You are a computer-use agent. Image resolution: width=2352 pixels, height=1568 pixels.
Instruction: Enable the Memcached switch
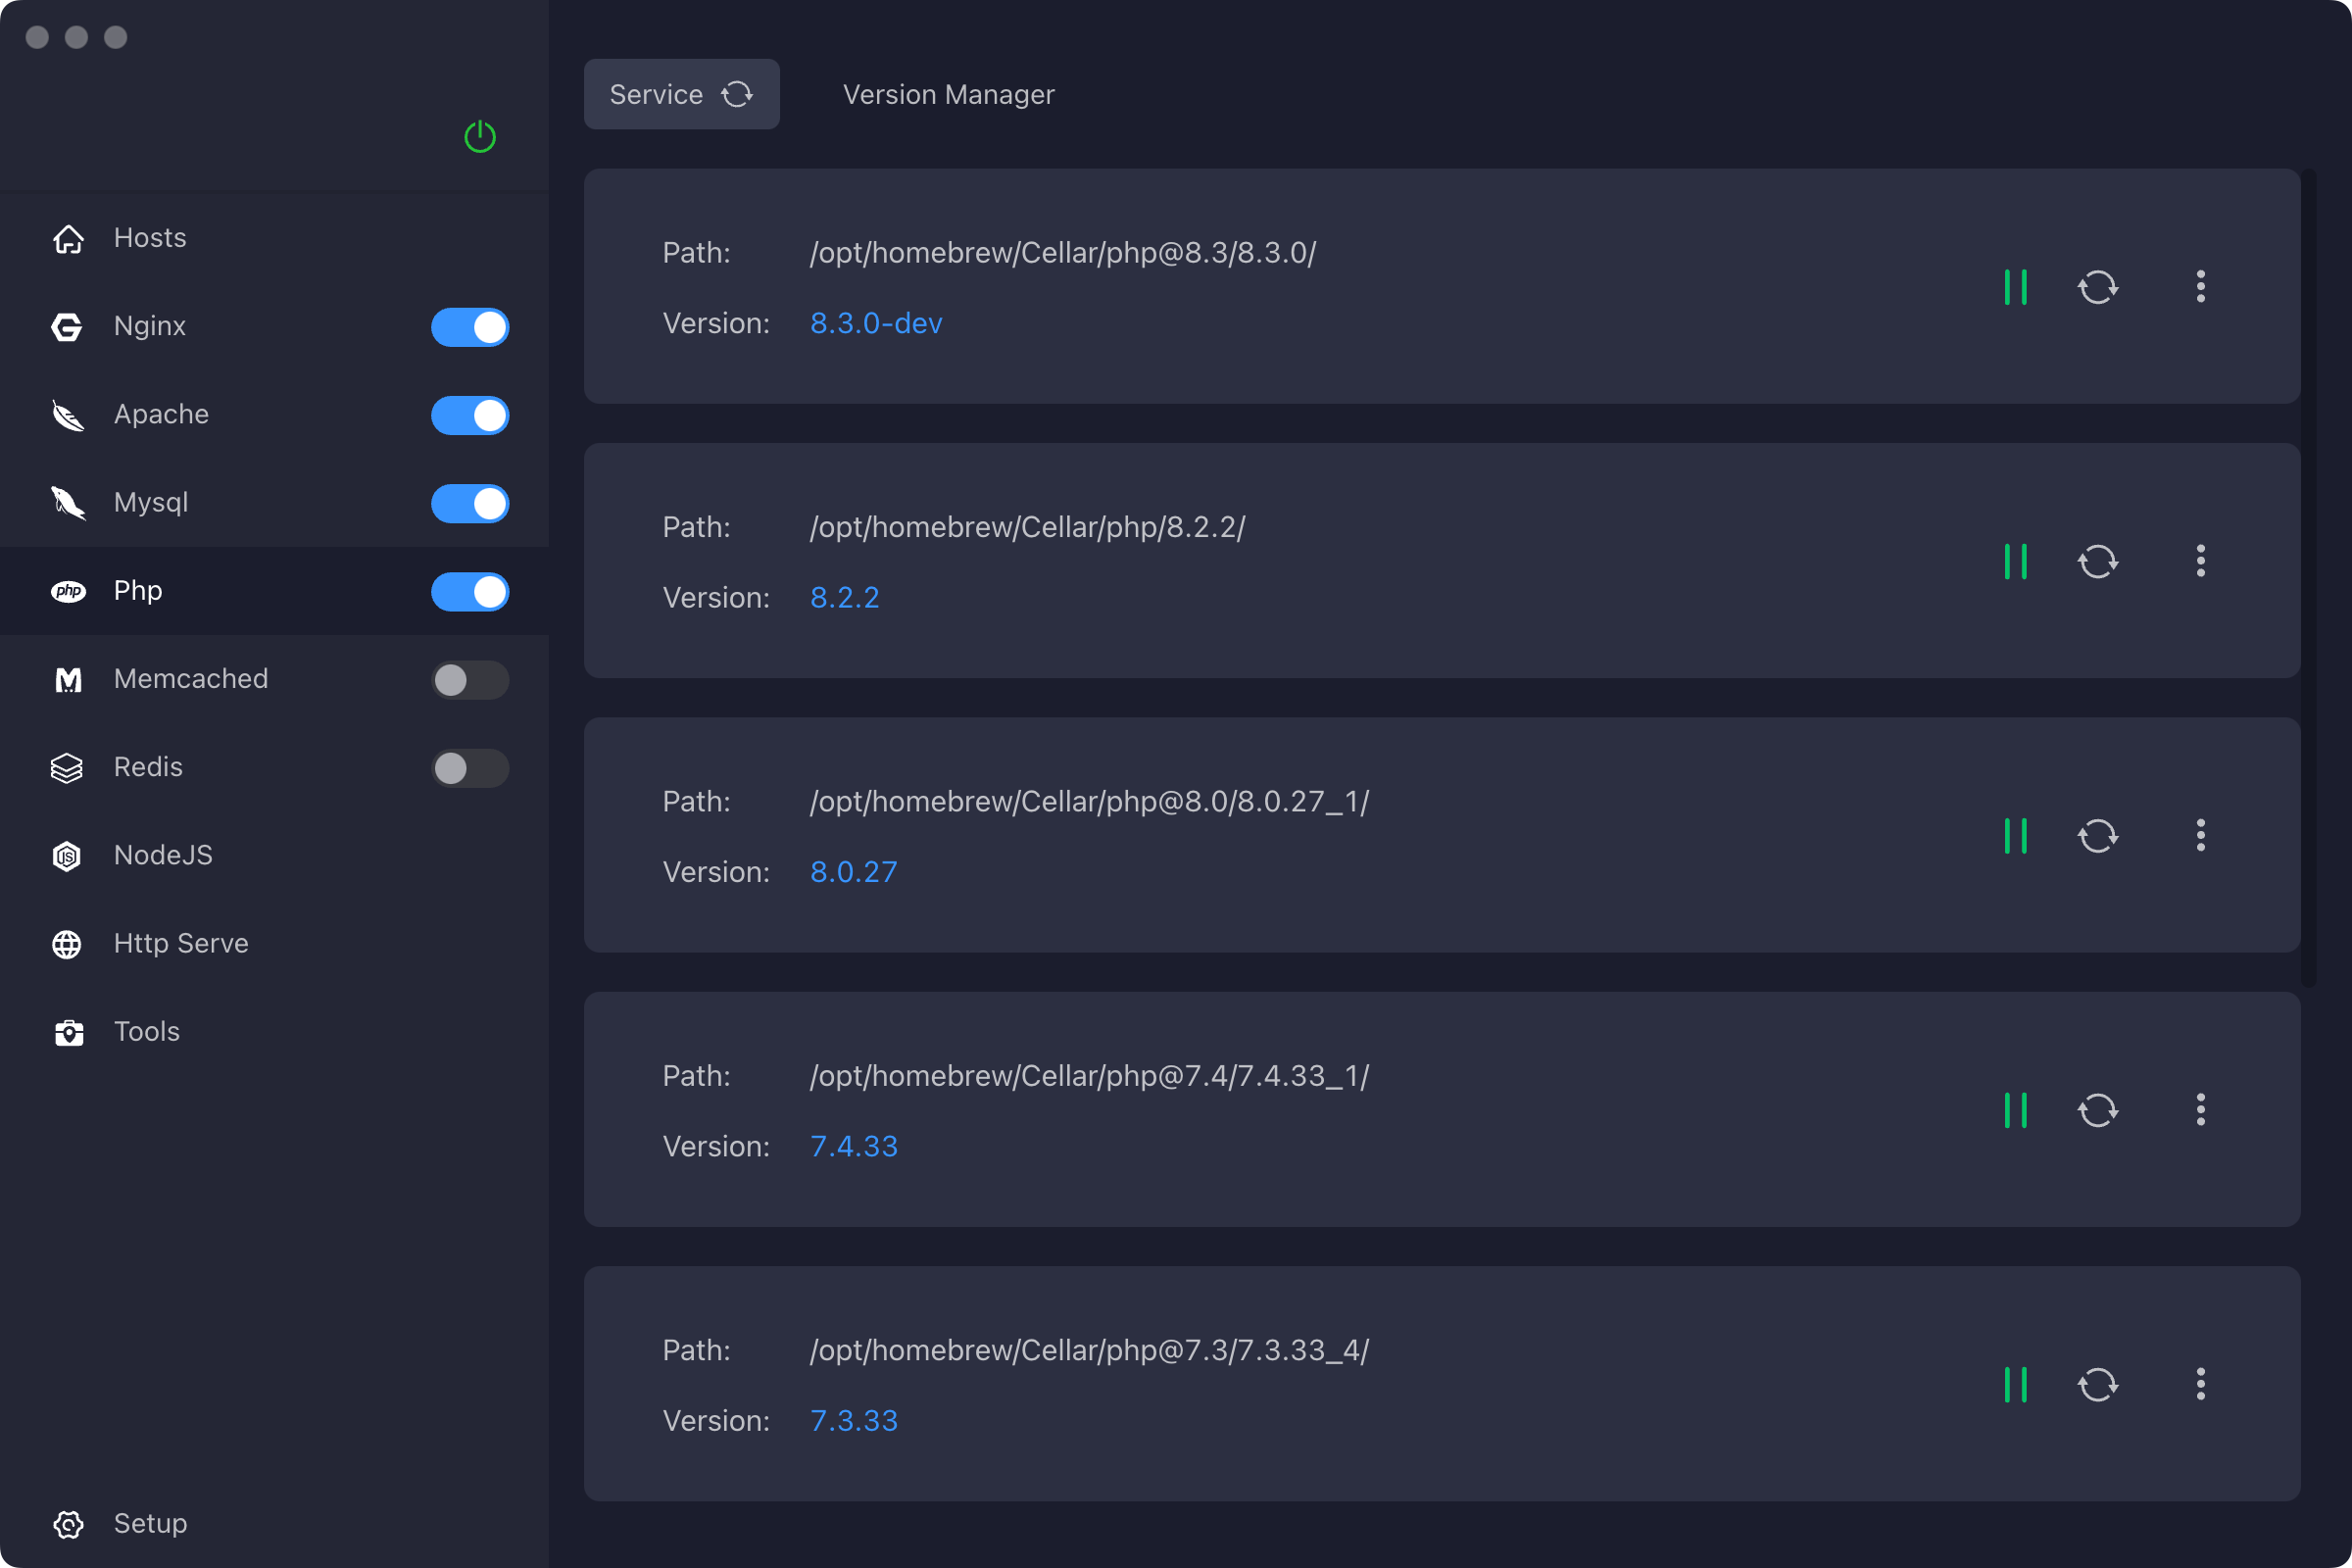[x=470, y=680]
